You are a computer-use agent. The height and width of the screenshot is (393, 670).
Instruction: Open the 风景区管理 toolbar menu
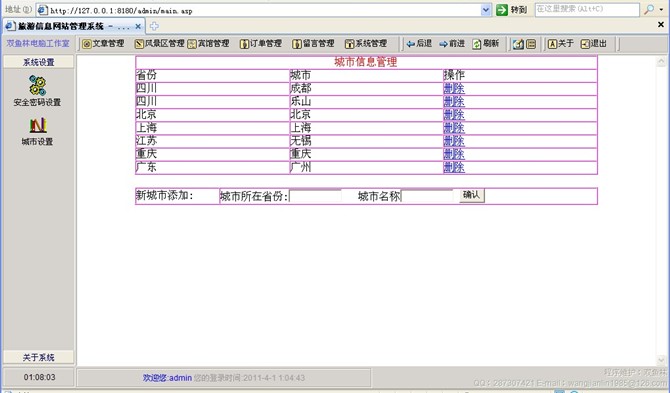[x=160, y=44]
